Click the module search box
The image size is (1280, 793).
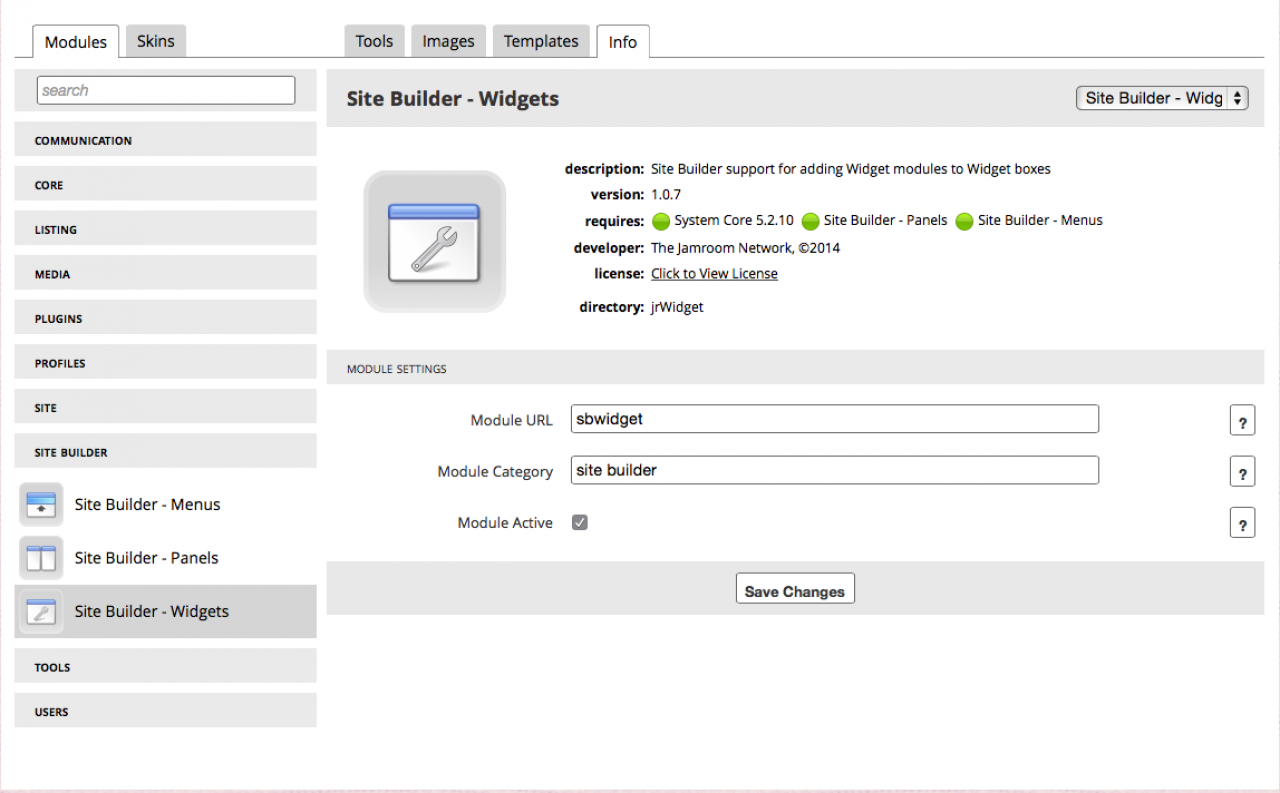point(166,90)
